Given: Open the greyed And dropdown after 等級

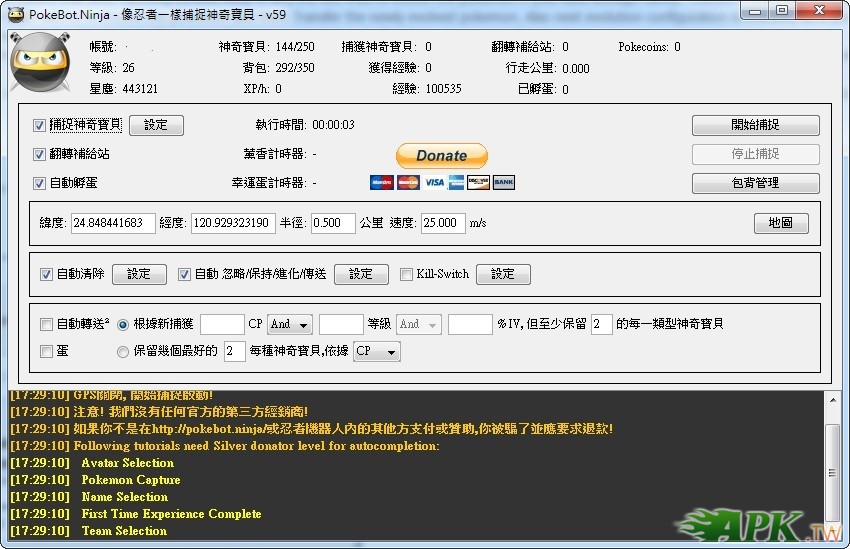Looking at the screenshot, I should pyautogui.click(x=419, y=324).
